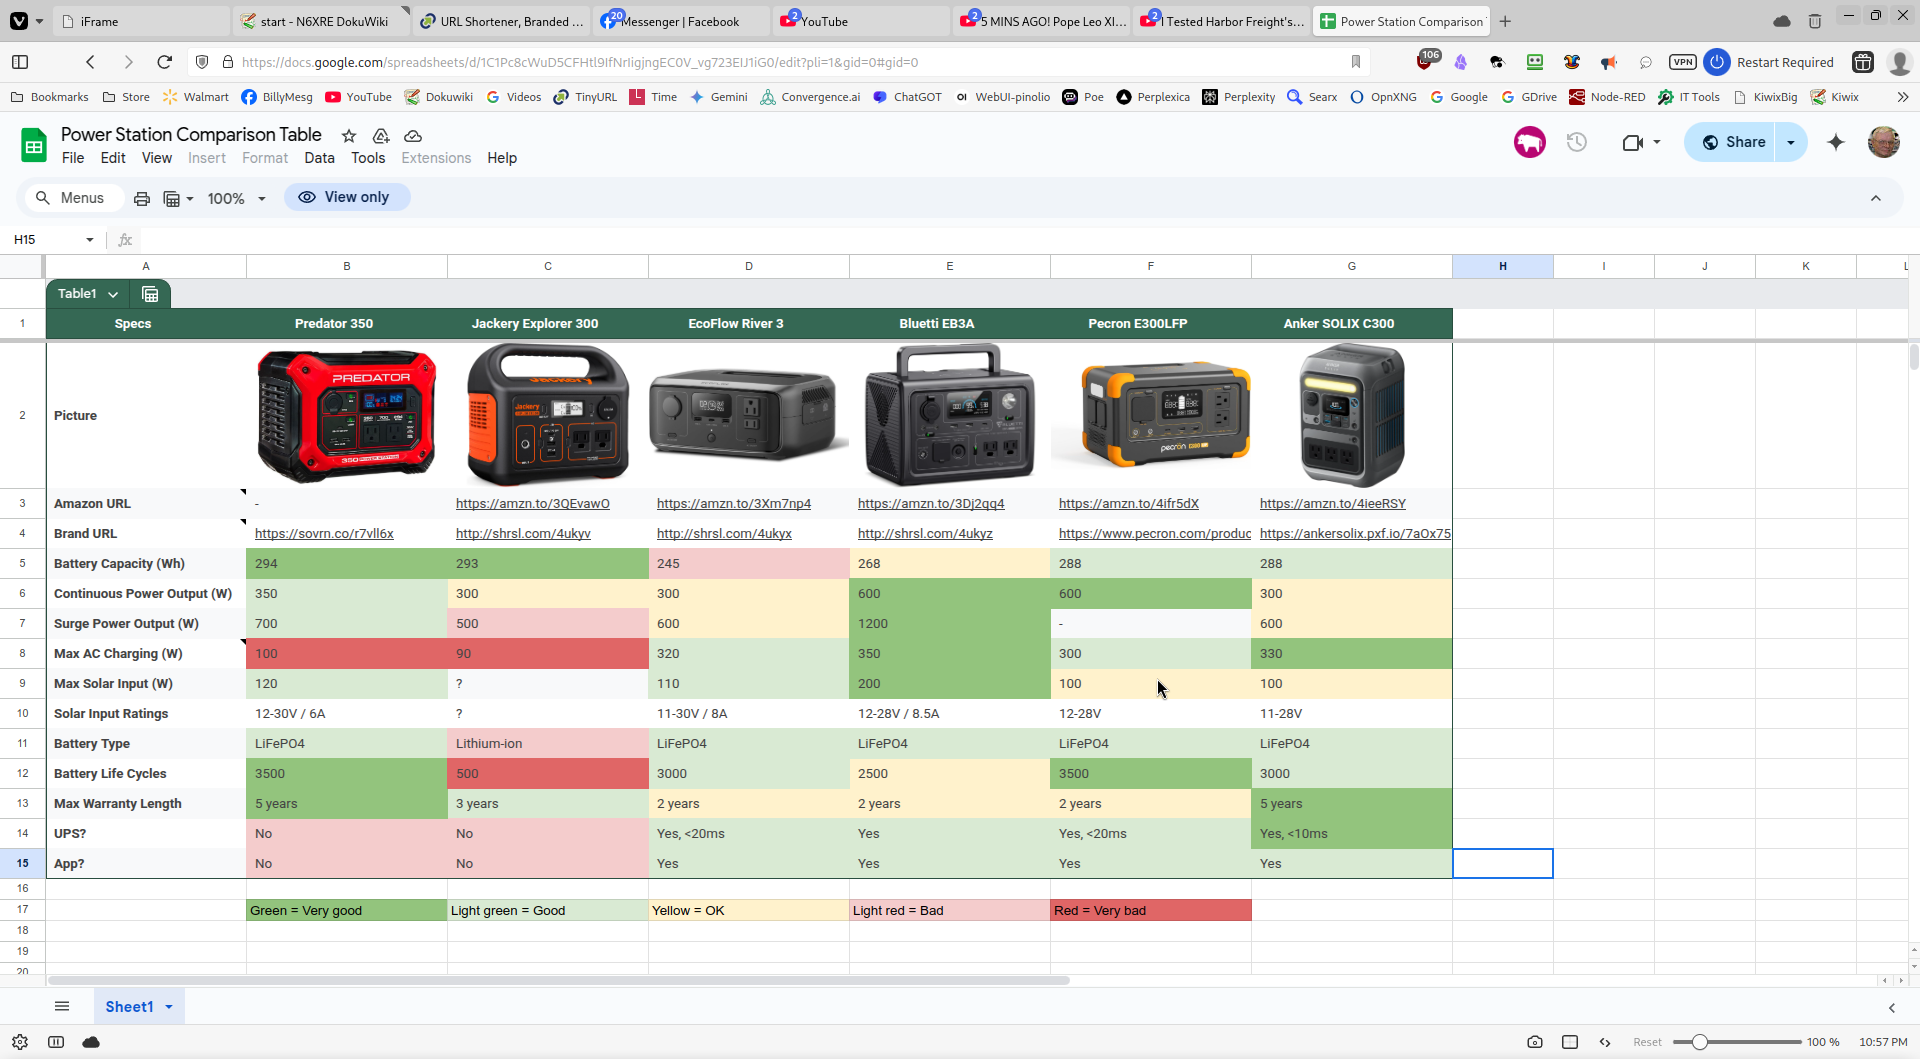Toggle the browser side panel icon
1920x1059 pixels.
click(20, 62)
